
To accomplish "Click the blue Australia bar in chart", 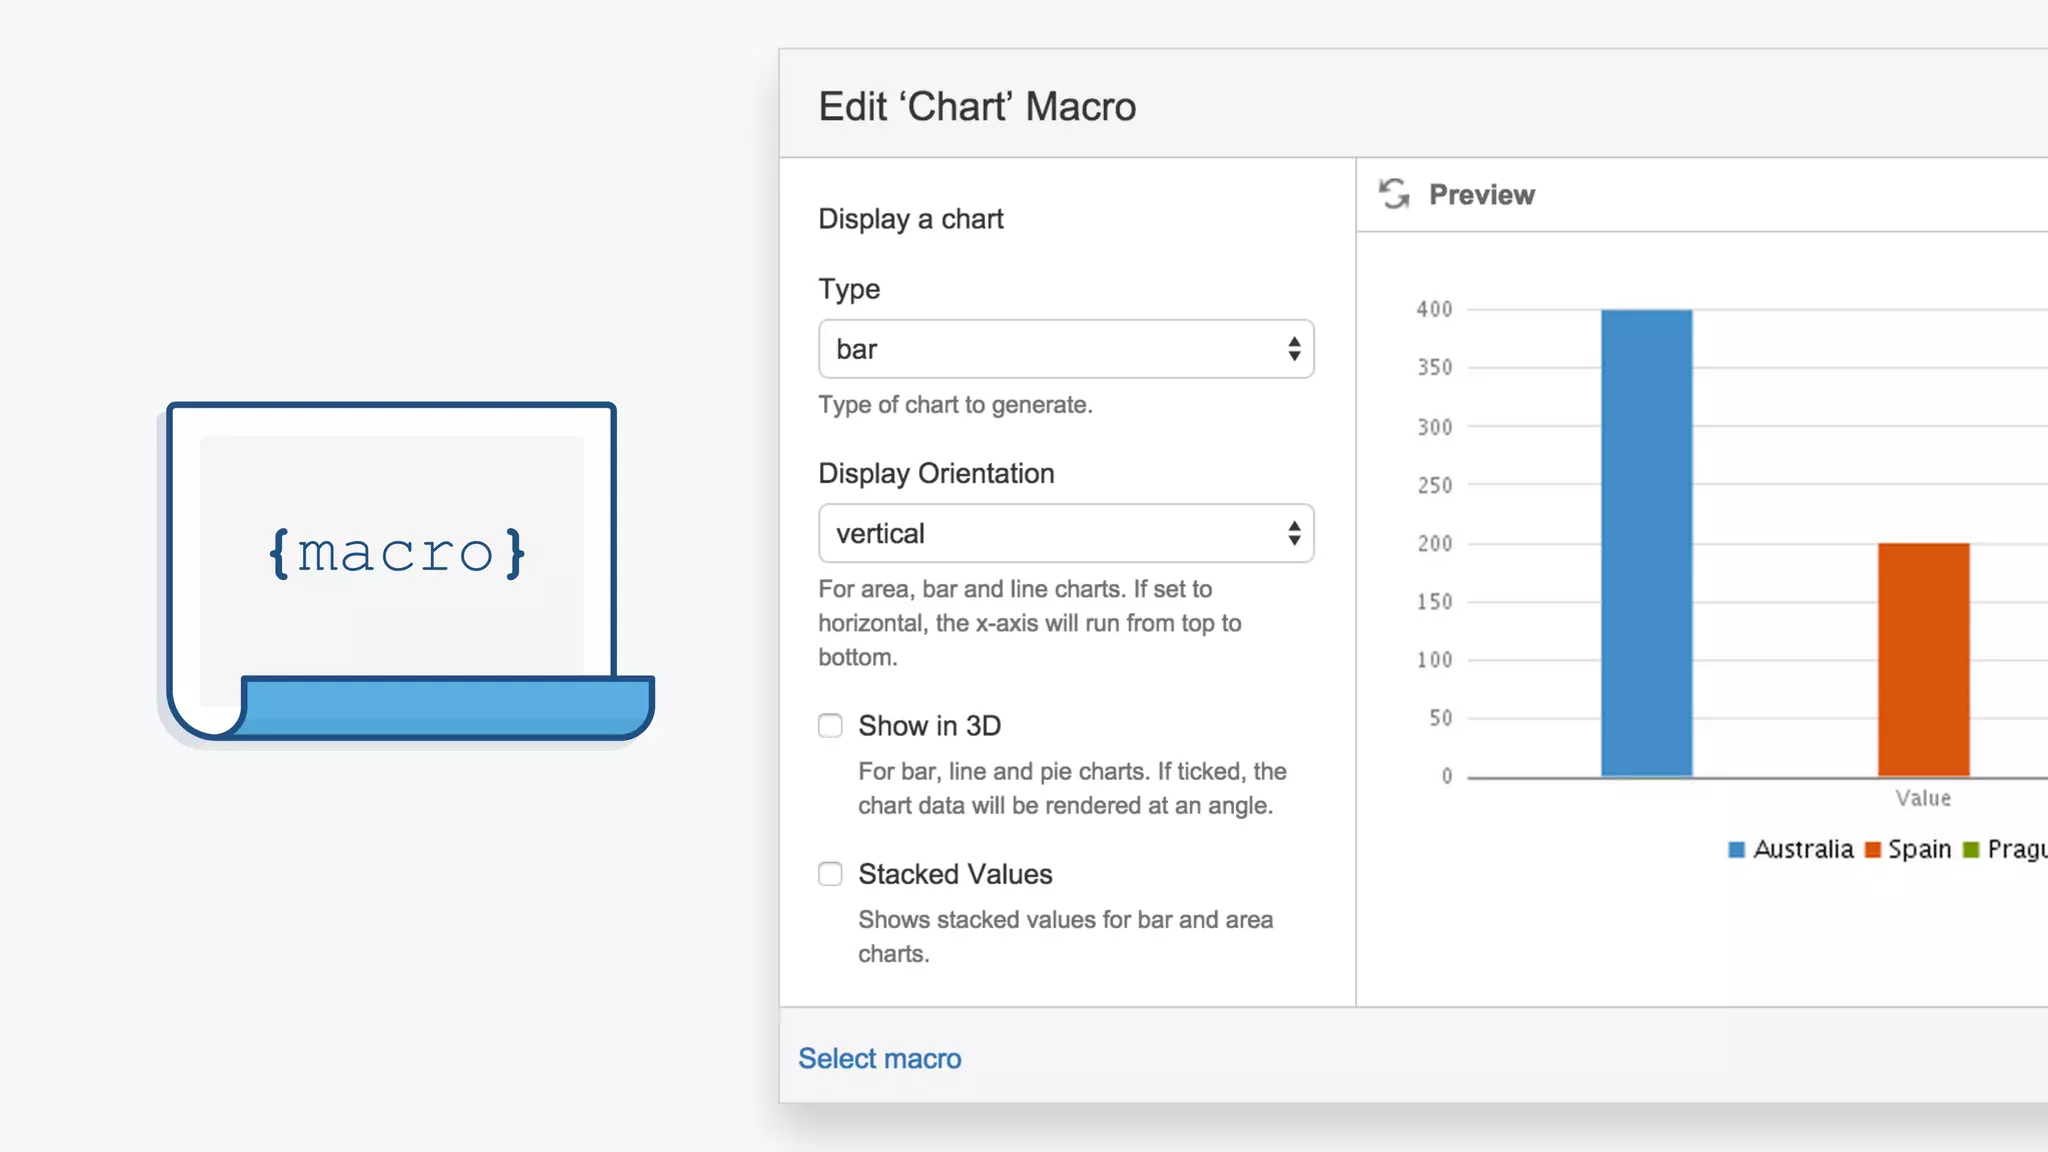I will (x=1646, y=543).
